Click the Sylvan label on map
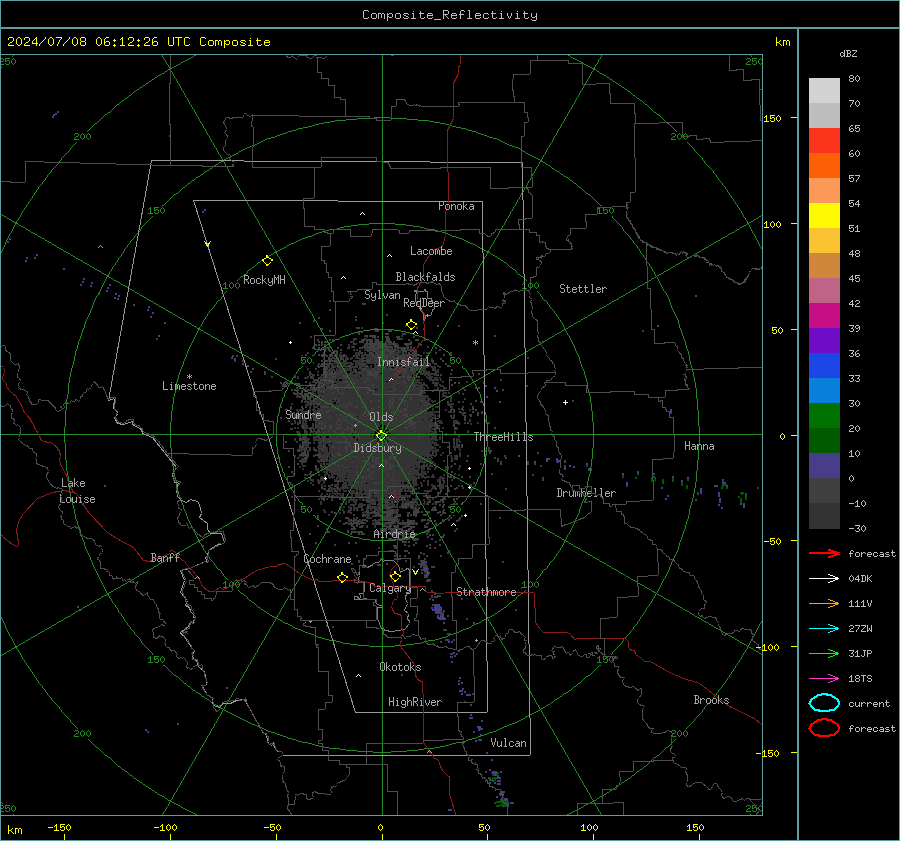 point(382,295)
